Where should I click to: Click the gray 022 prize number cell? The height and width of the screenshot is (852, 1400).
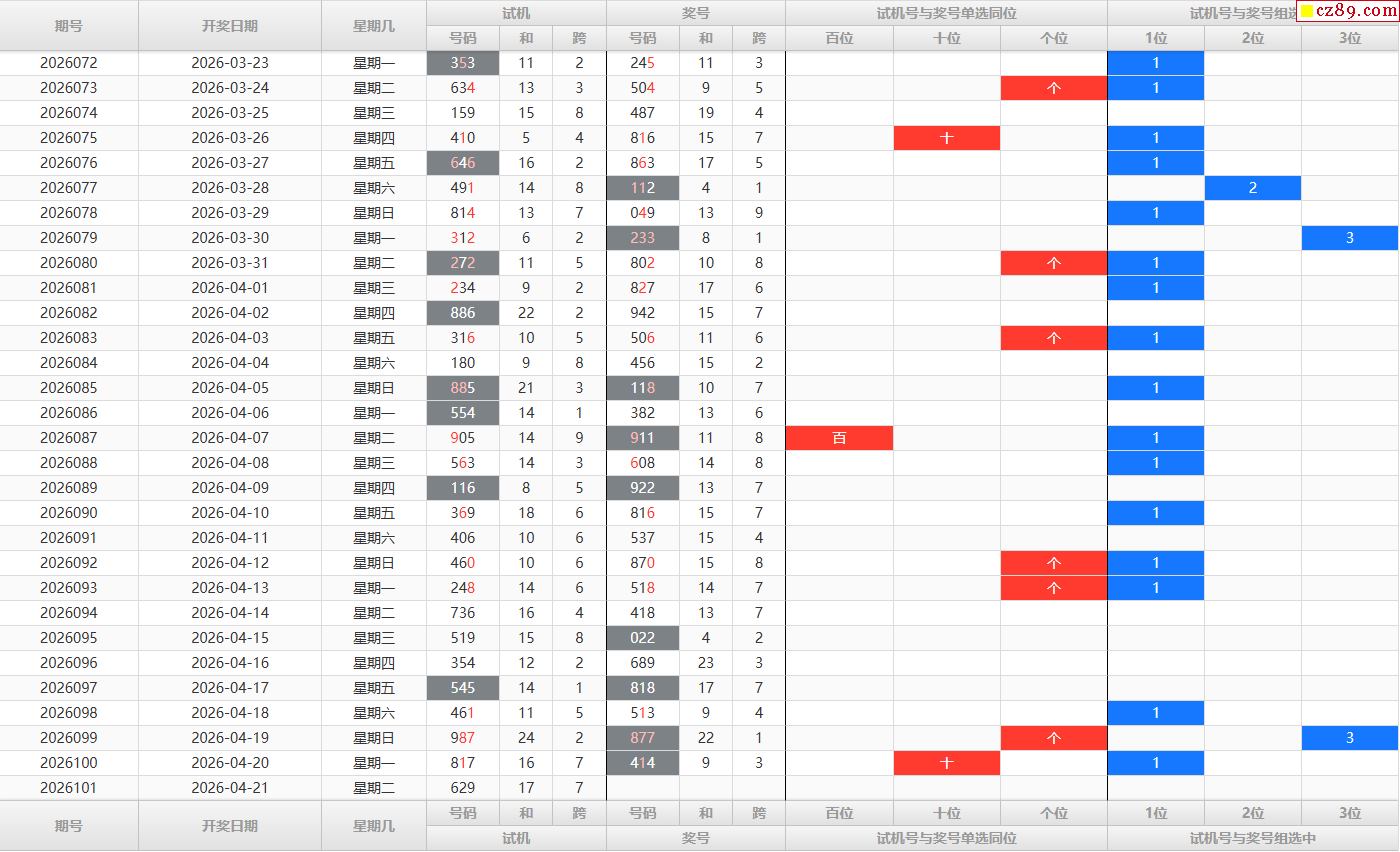point(642,638)
